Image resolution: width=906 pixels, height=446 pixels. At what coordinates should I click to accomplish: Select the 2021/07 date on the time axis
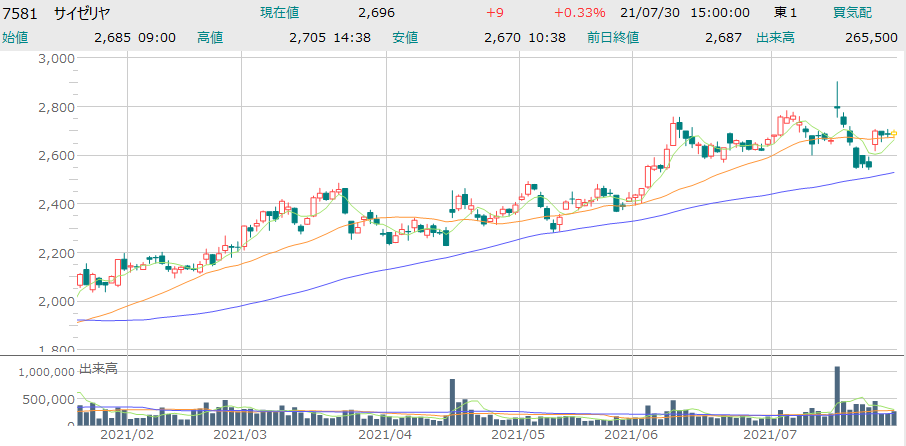[773, 436]
